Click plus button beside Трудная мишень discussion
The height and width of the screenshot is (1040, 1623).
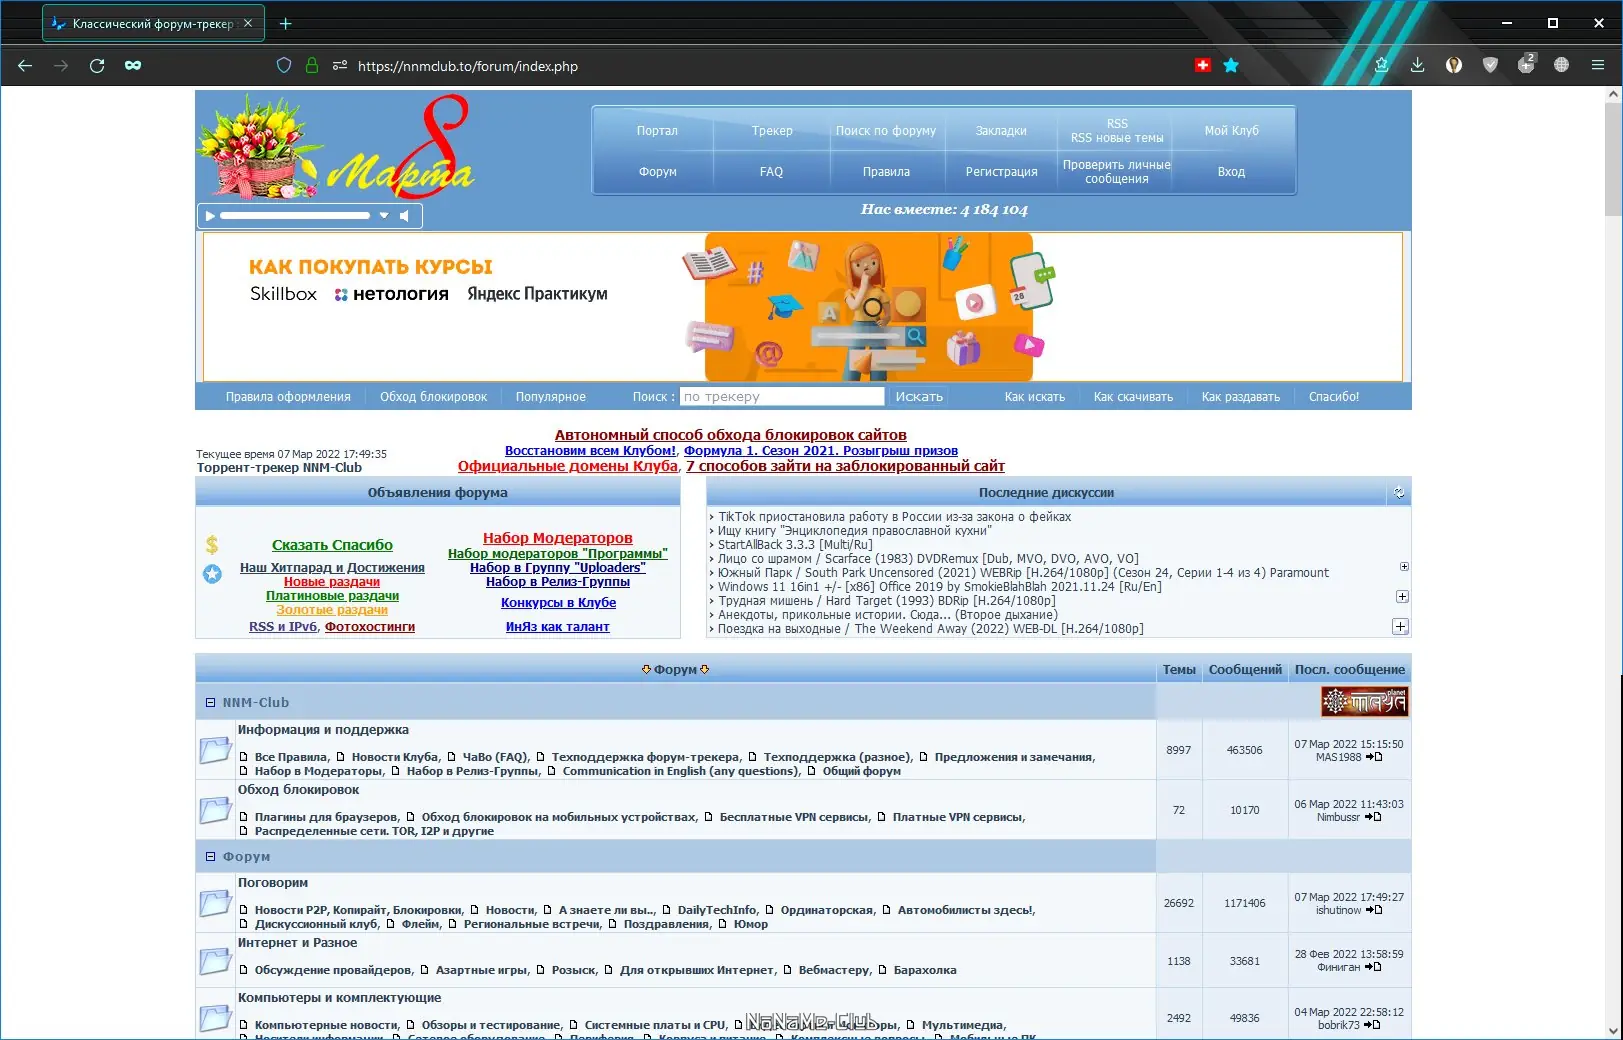[x=1402, y=597]
